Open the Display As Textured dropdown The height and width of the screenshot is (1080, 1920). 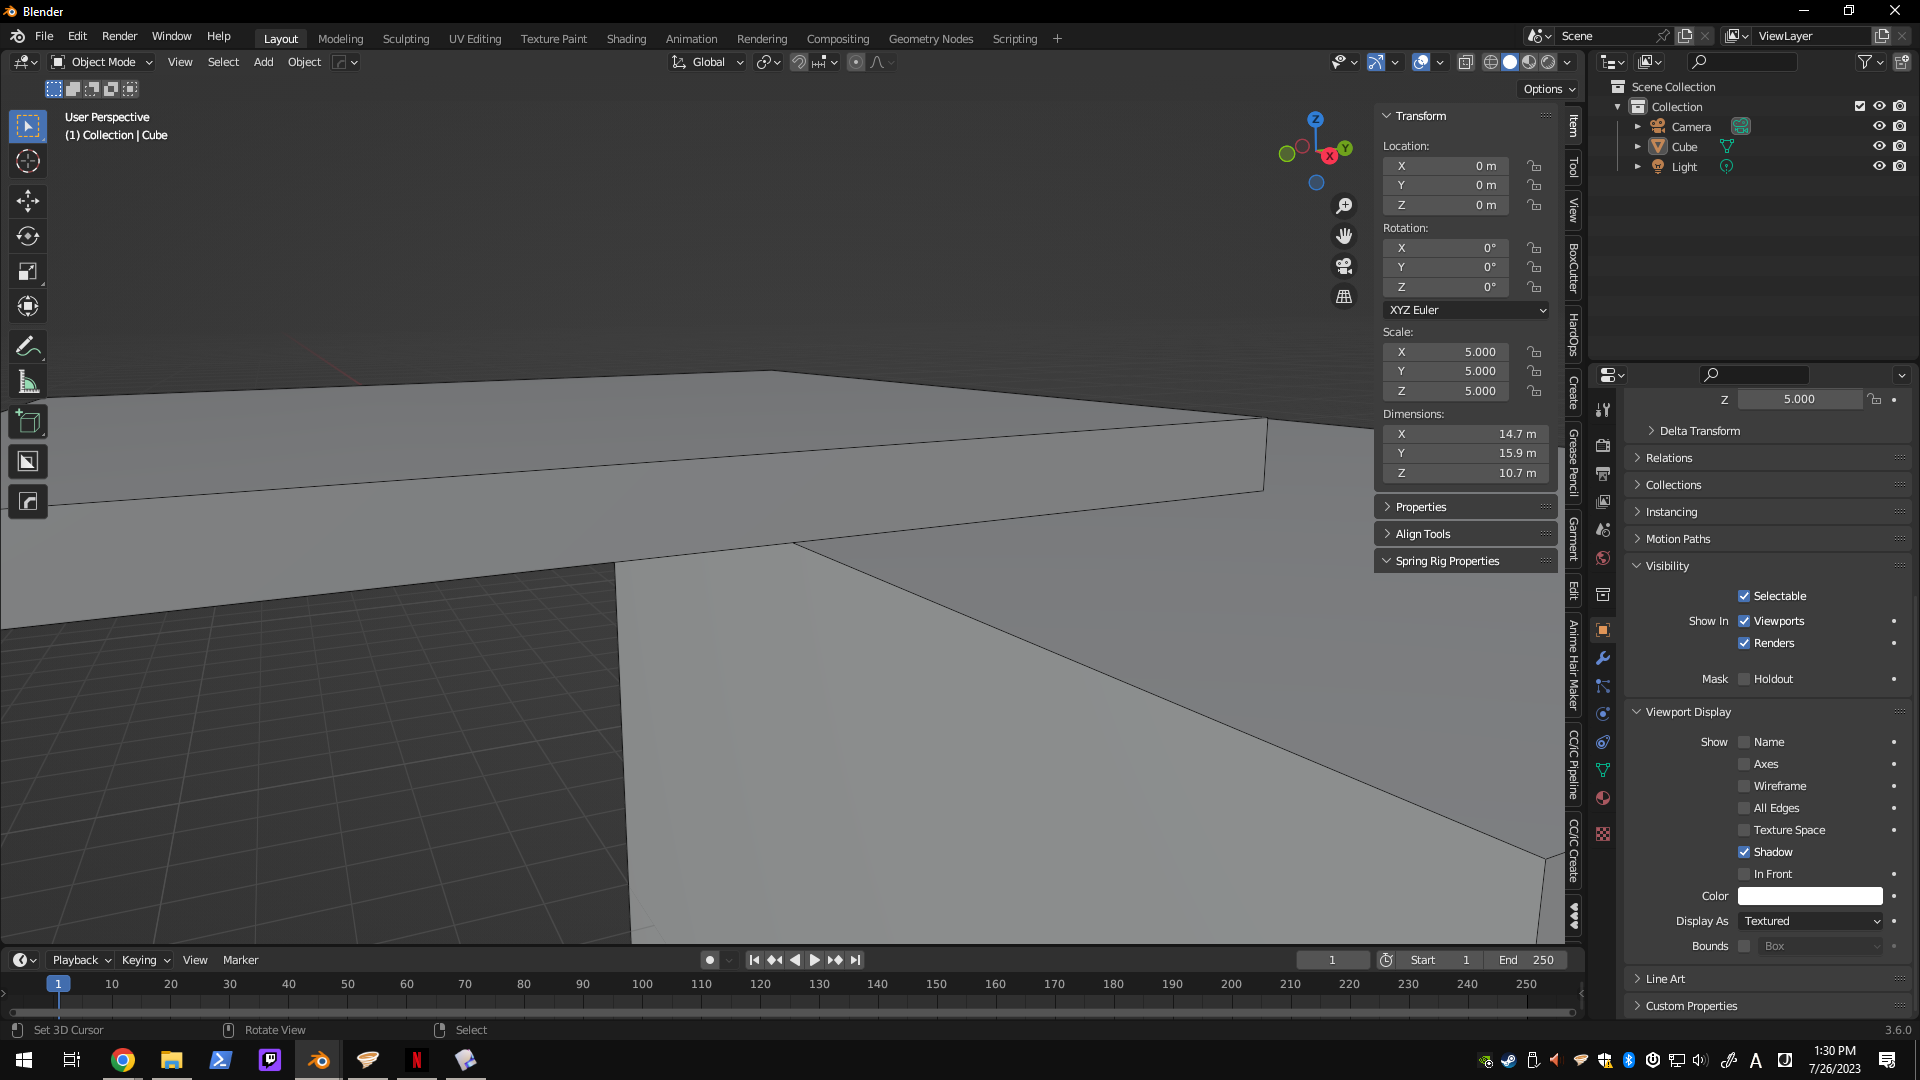(x=1811, y=921)
